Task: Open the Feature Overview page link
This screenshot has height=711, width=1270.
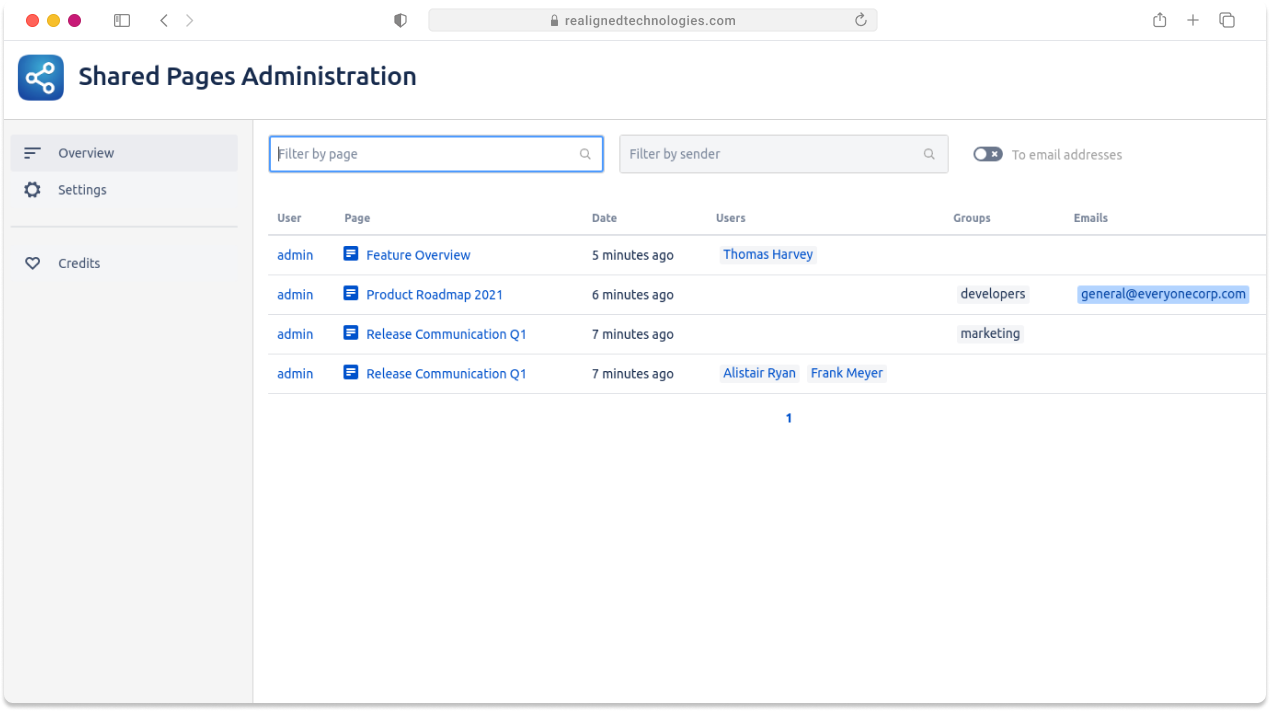Action: (x=418, y=254)
